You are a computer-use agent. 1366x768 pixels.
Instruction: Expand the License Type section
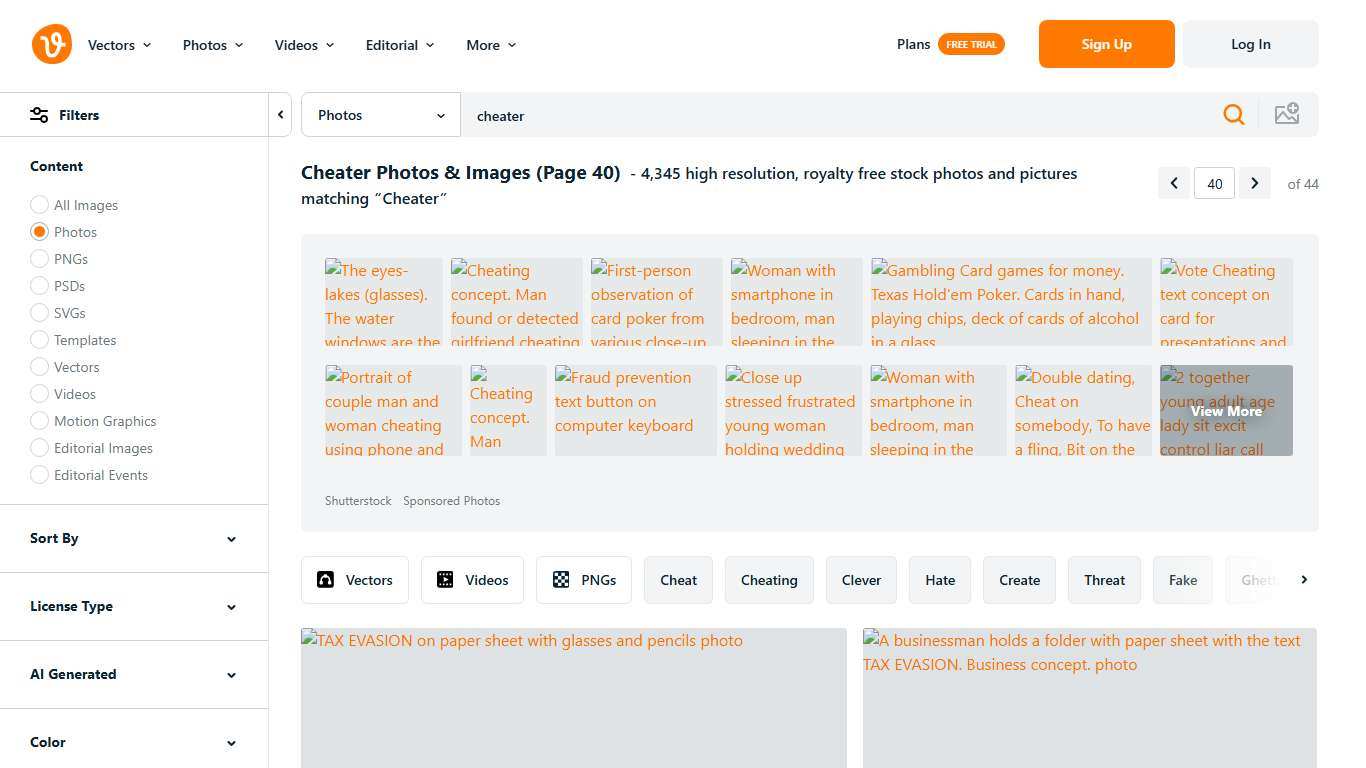(x=135, y=606)
